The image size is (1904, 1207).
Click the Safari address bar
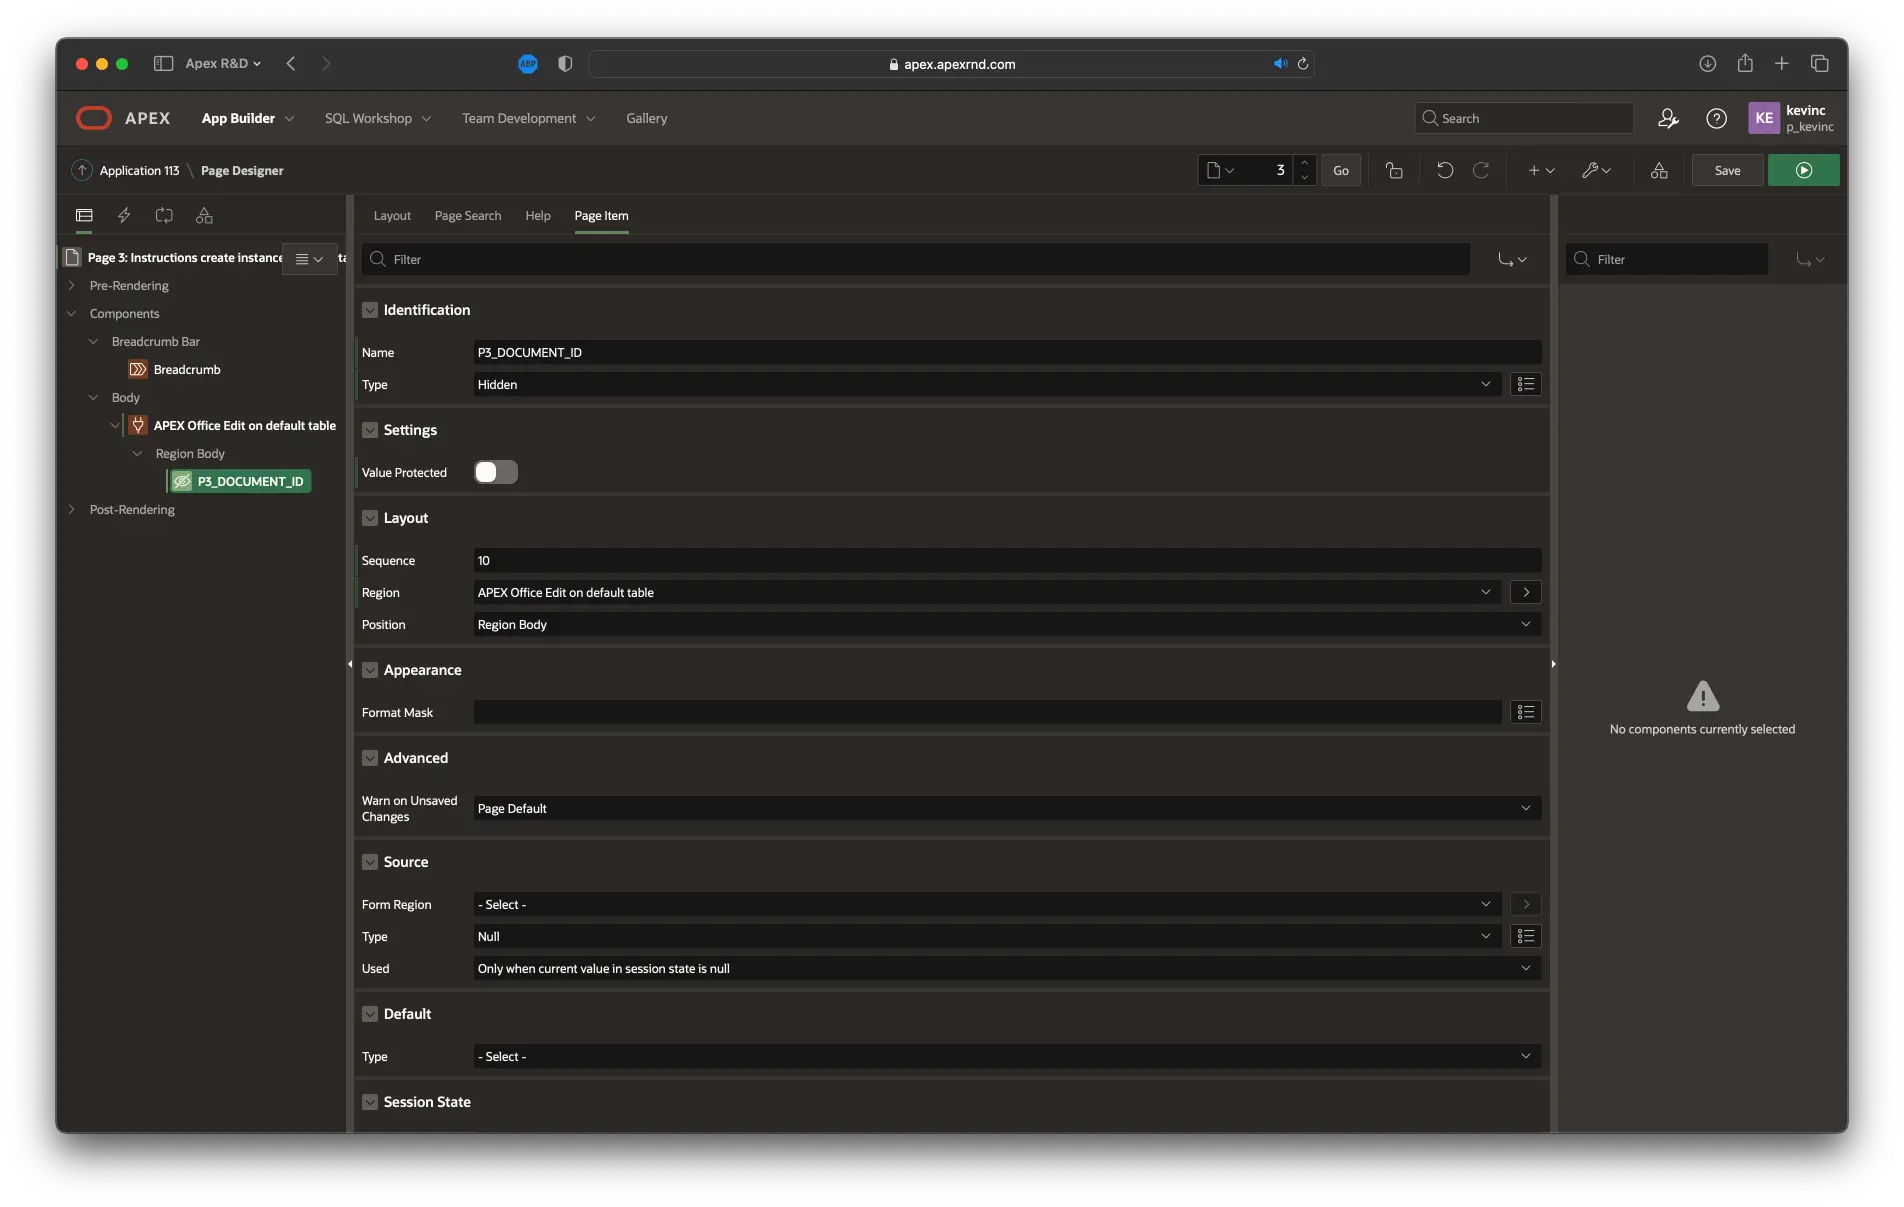pos(951,63)
